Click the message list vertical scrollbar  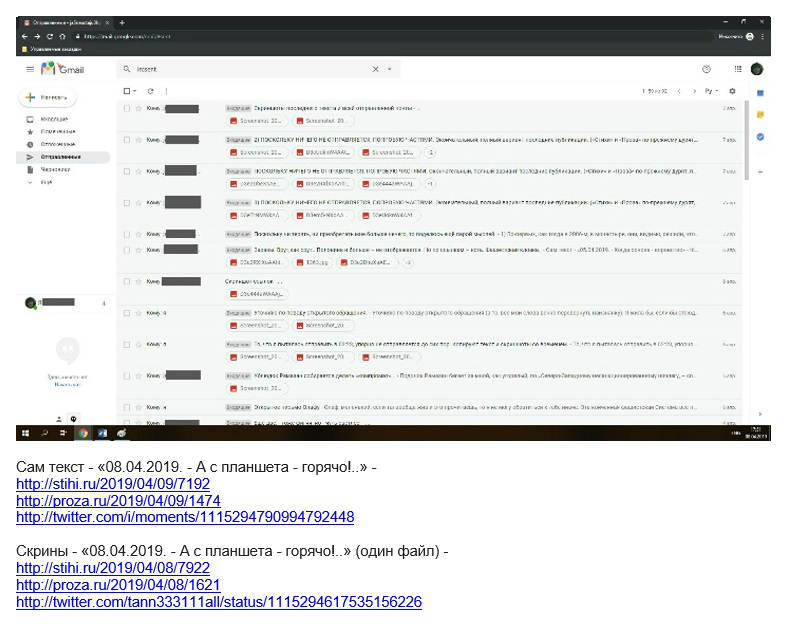(747, 141)
